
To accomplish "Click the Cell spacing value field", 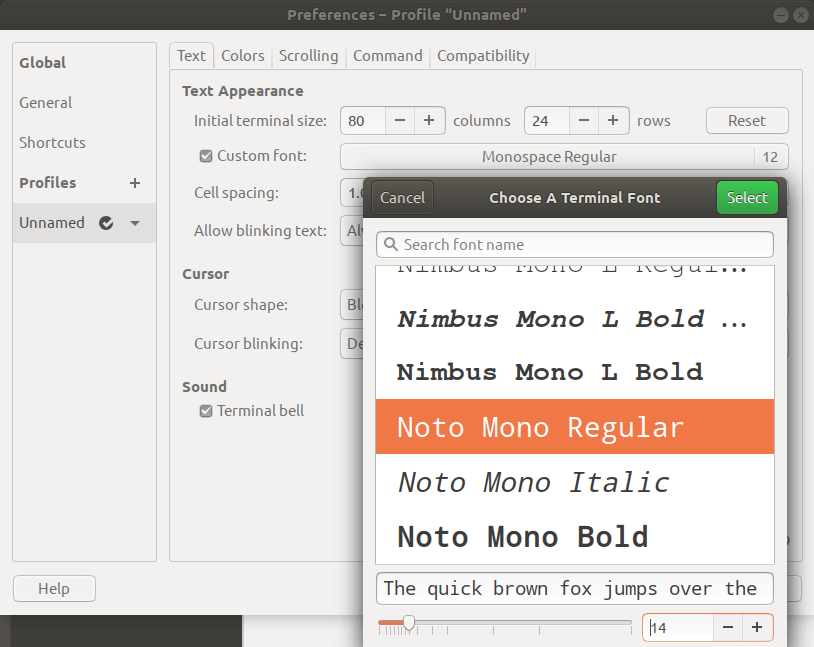I will coord(352,193).
